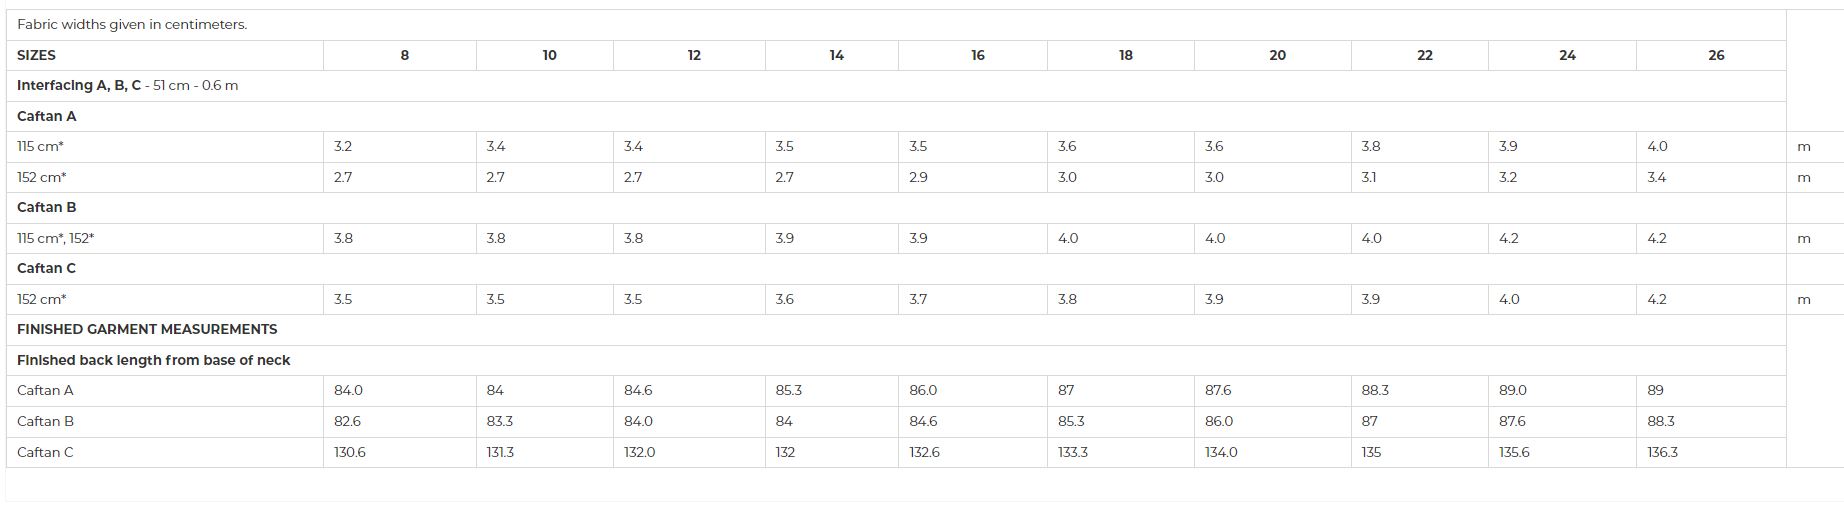Image resolution: width=1844 pixels, height=505 pixels.
Task: Click the "SIZES" header cell
Action: click(37, 55)
